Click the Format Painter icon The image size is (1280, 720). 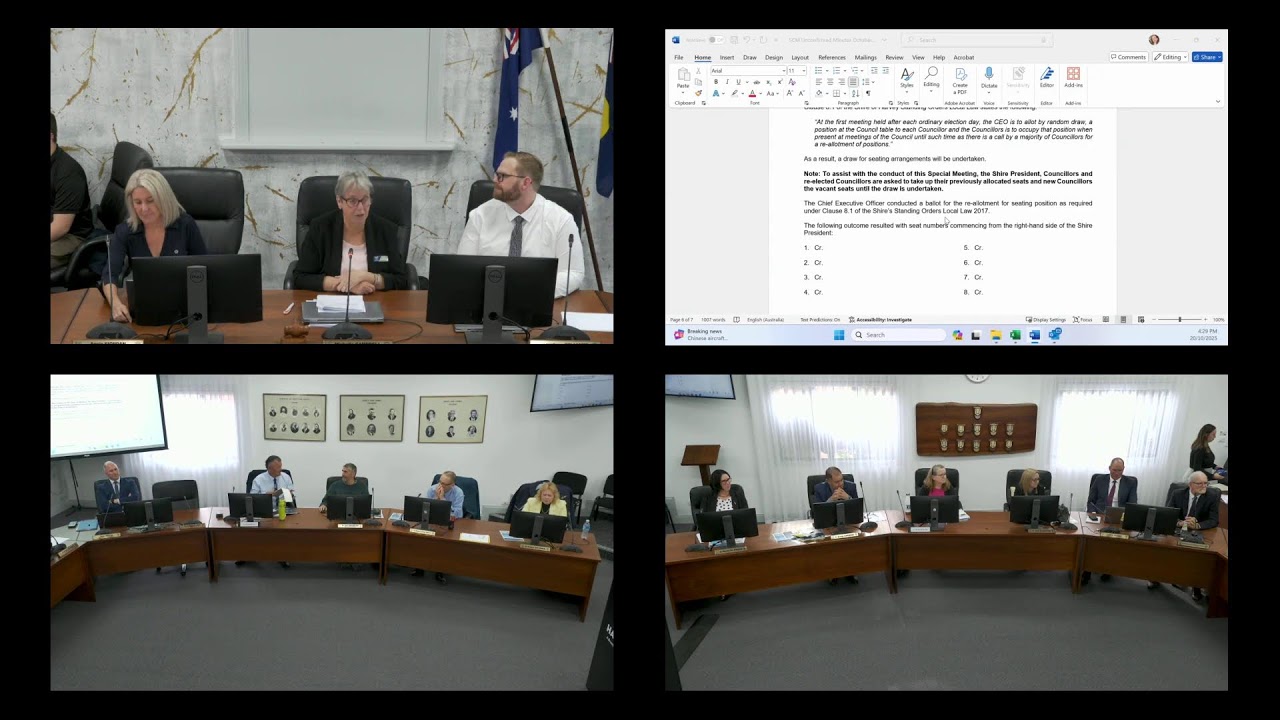click(699, 93)
